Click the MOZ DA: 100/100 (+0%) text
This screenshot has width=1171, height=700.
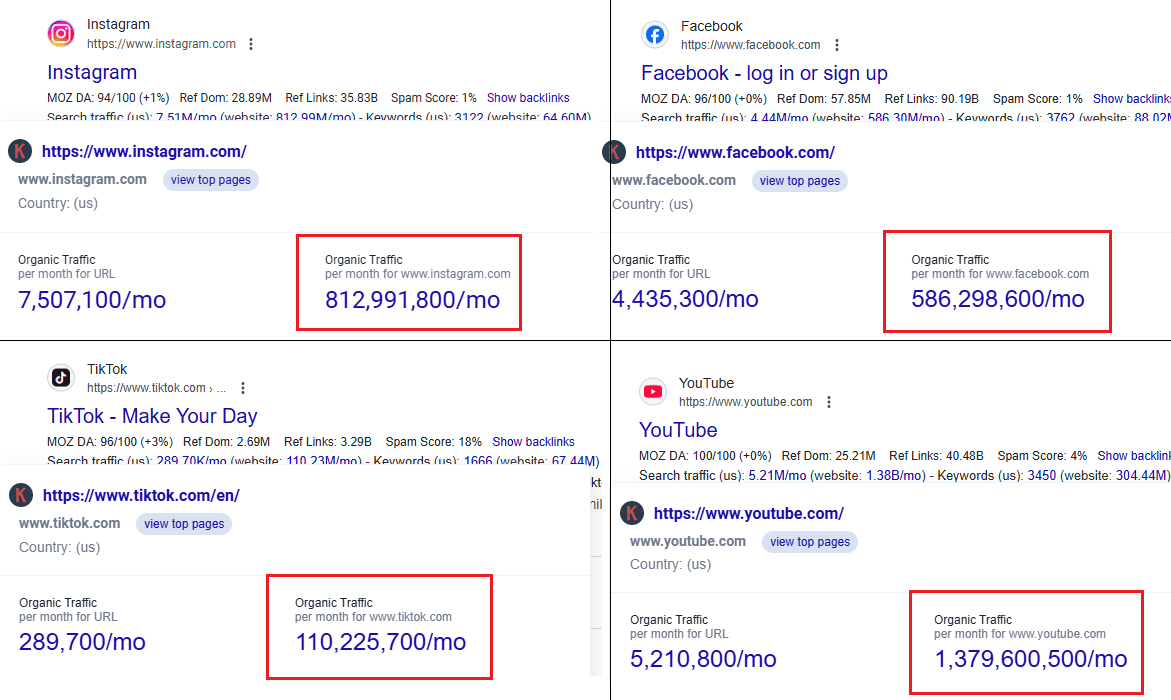coord(705,456)
